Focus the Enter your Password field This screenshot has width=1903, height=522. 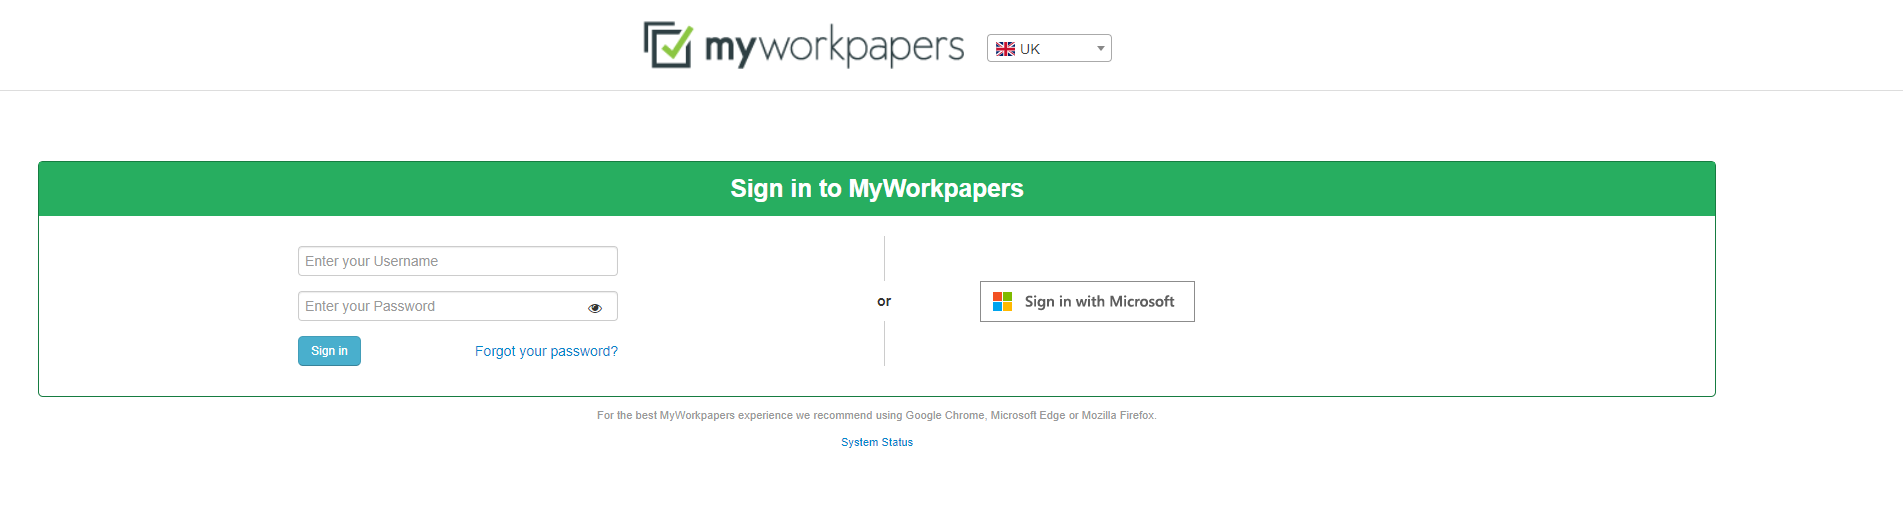click(x=458, y=306)
